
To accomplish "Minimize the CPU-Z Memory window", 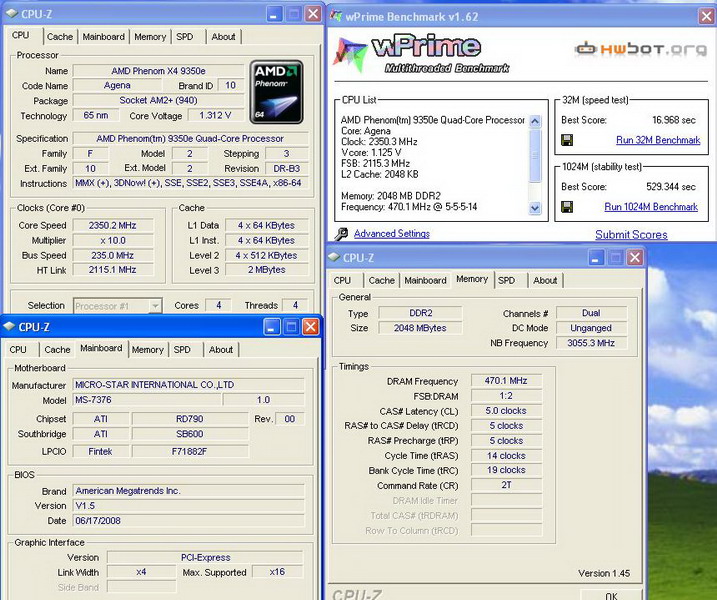I will tap(595, 258).
